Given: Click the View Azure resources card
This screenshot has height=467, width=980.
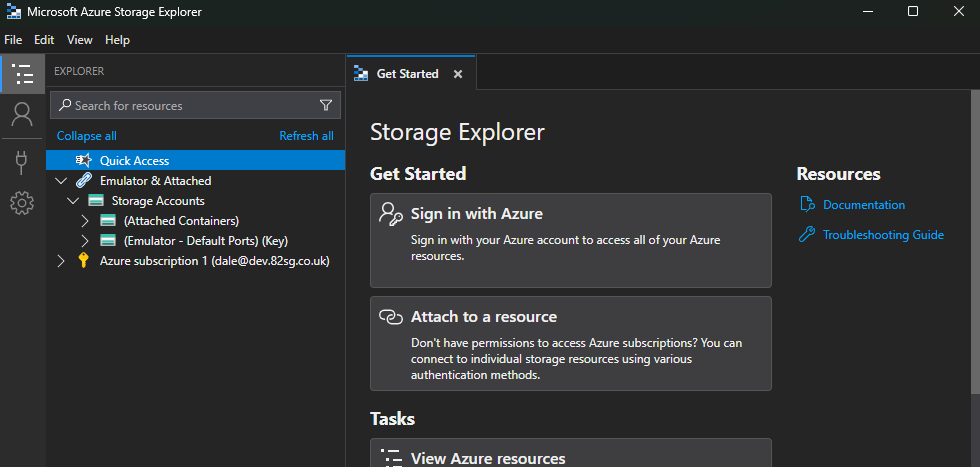Looking at the screenshot, I should (x=571, y=453).
